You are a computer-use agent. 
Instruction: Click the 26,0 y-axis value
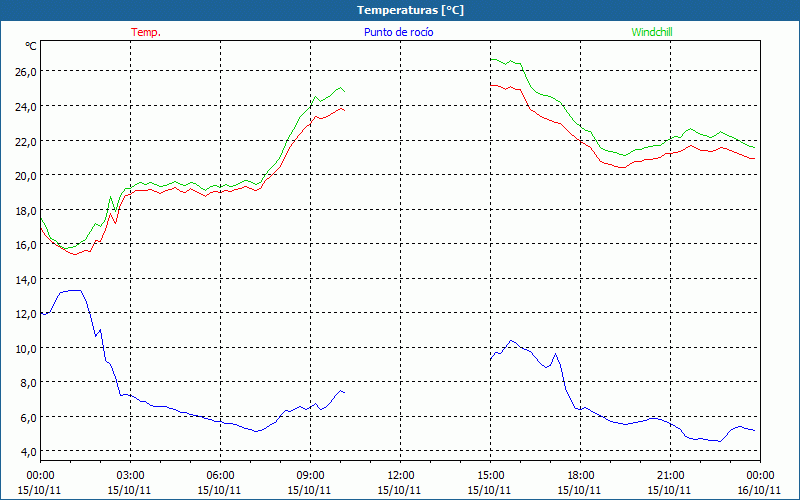pyautogui.click(x=26, y=71)
